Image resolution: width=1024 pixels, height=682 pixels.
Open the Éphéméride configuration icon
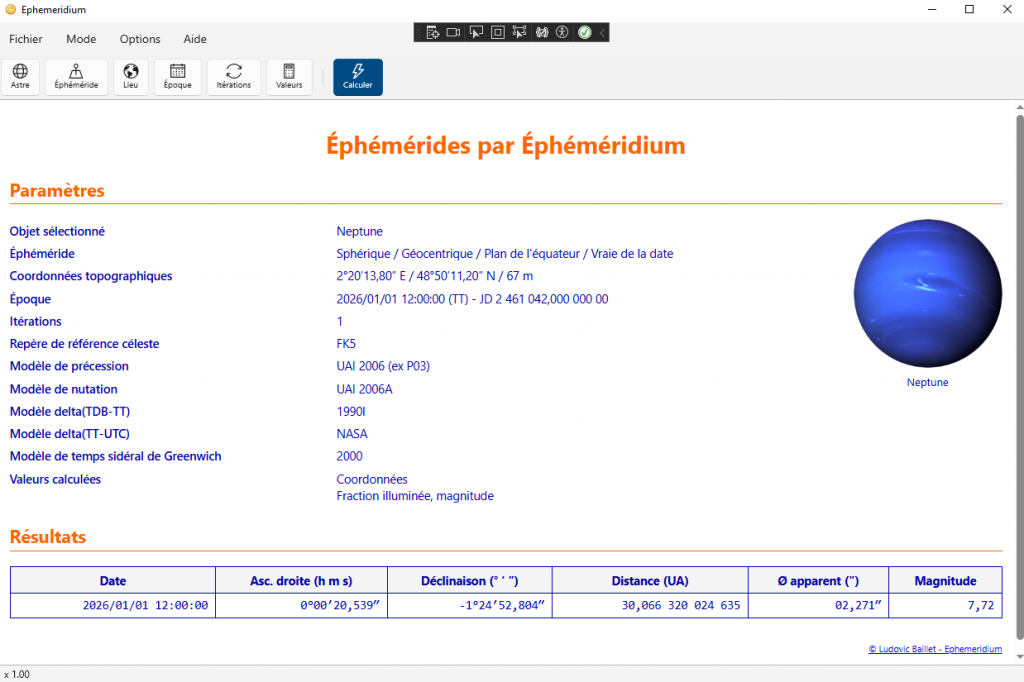tap(76, 77)
